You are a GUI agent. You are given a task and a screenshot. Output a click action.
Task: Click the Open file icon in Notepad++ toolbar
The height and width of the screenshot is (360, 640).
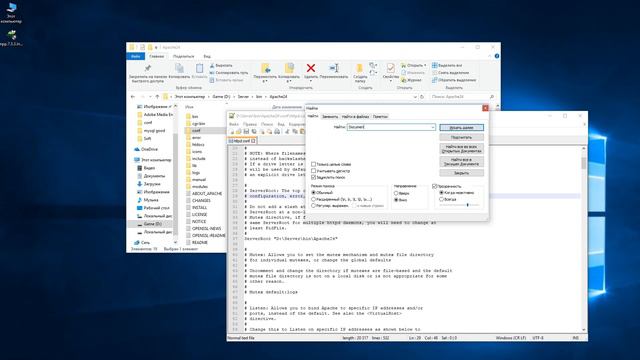coord(239,131)
